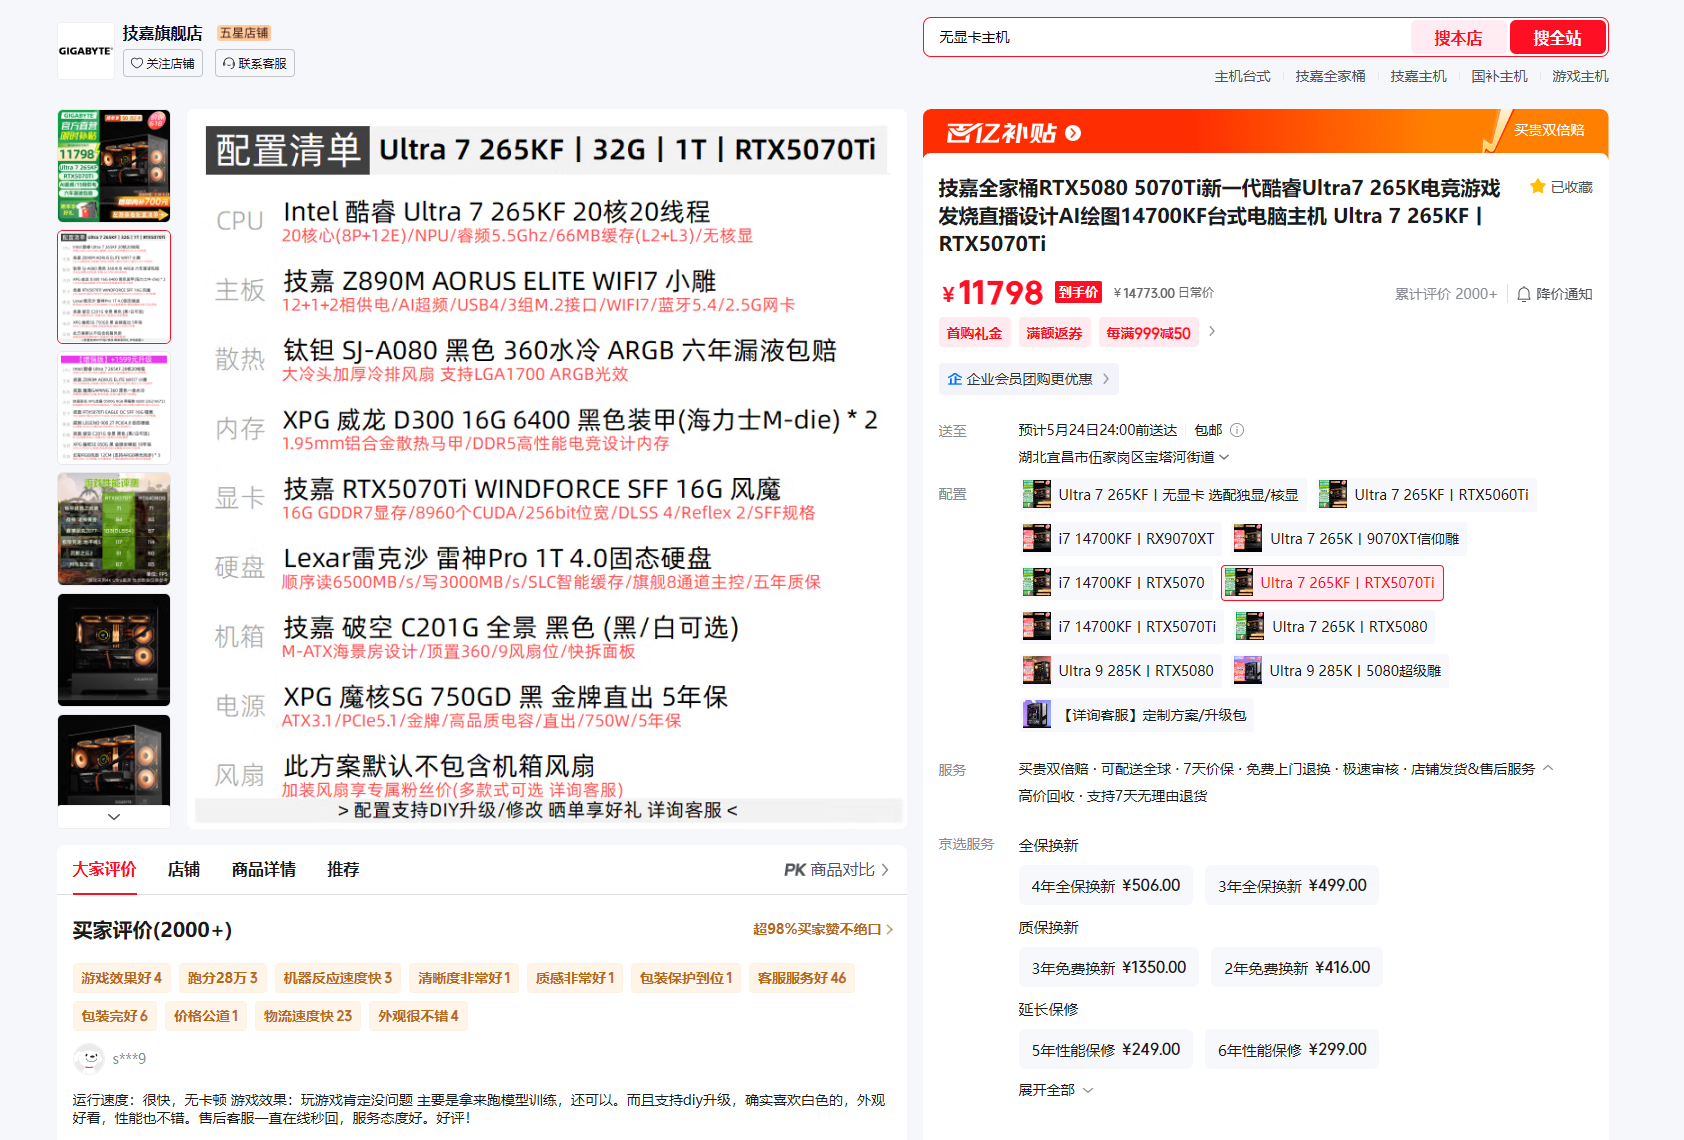
Task: Click the 搜本店 button
Action: coord(1458,37)
